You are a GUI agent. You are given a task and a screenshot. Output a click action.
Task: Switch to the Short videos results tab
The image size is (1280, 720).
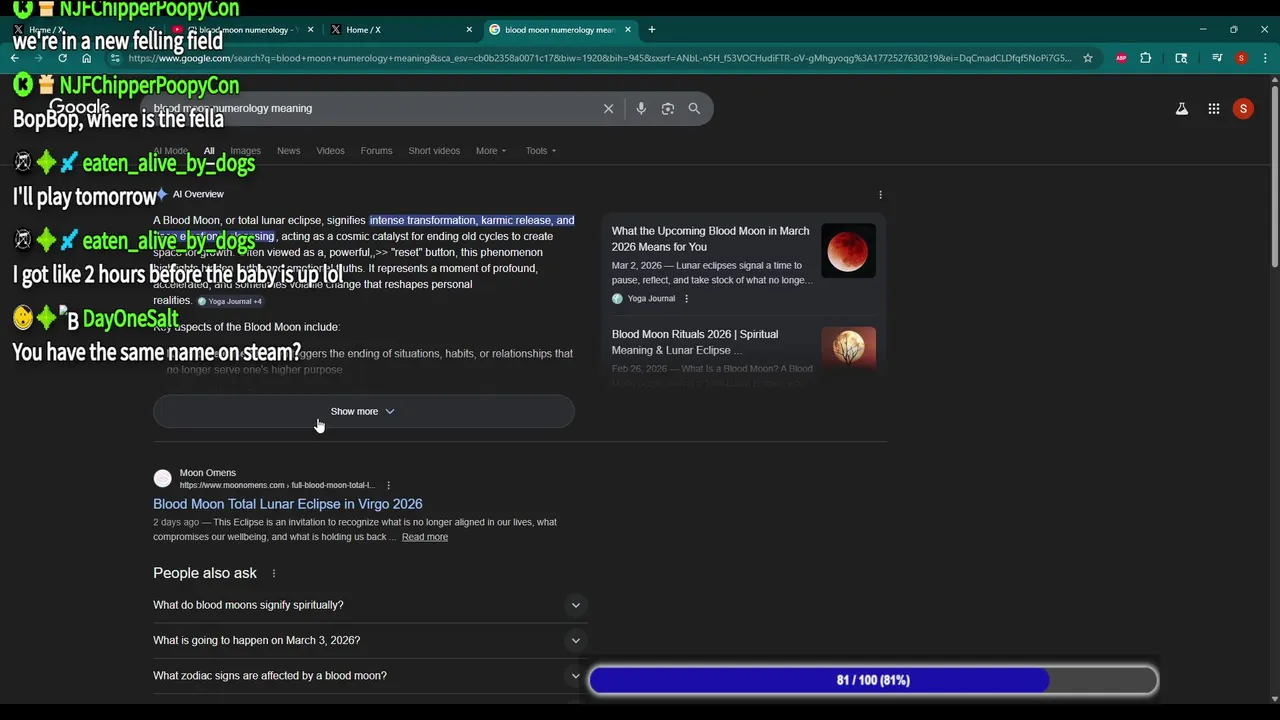434,151
